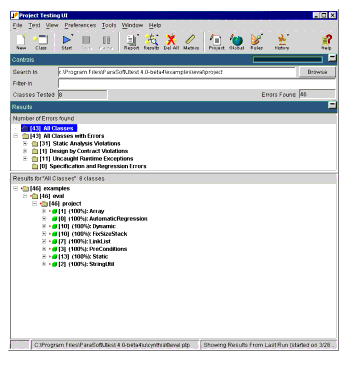Click folder icon of Static Analysis Violations
The width and height of the screenshot is (361, 369).
pos(35,144)
